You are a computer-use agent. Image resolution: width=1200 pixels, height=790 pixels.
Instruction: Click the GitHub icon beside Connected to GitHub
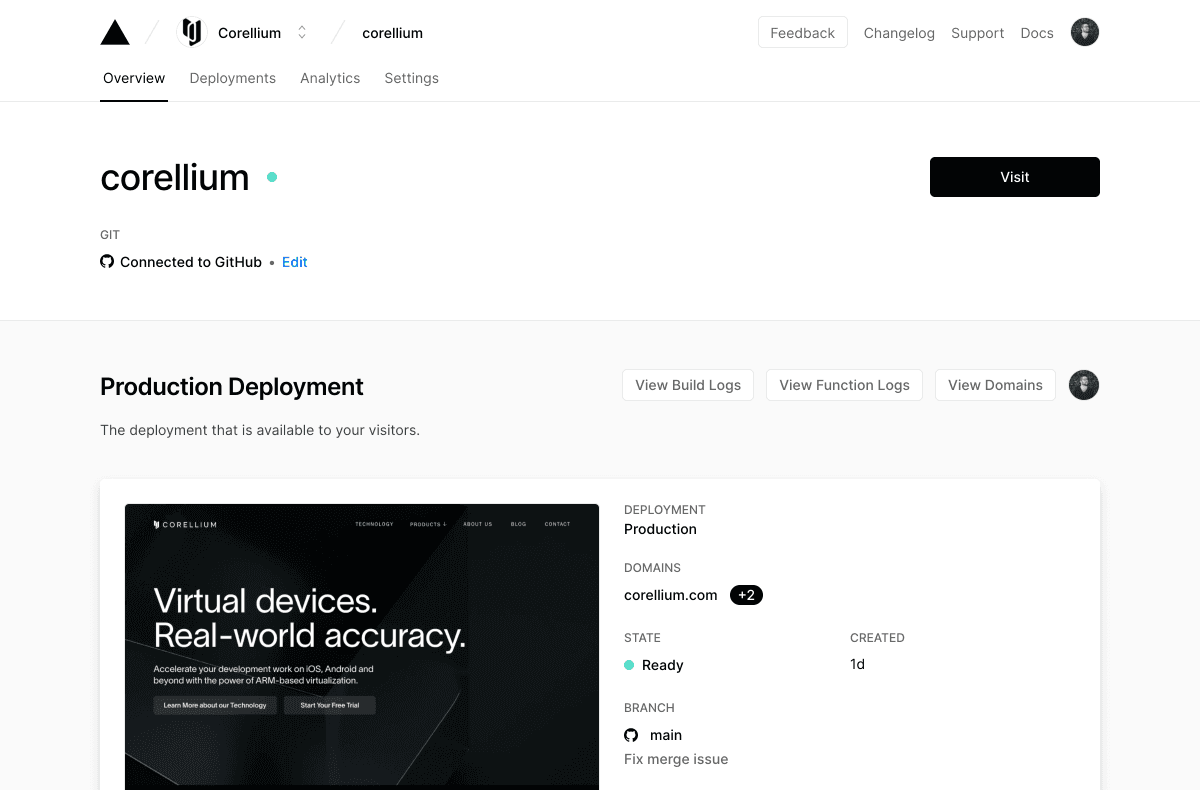point(107,262)
